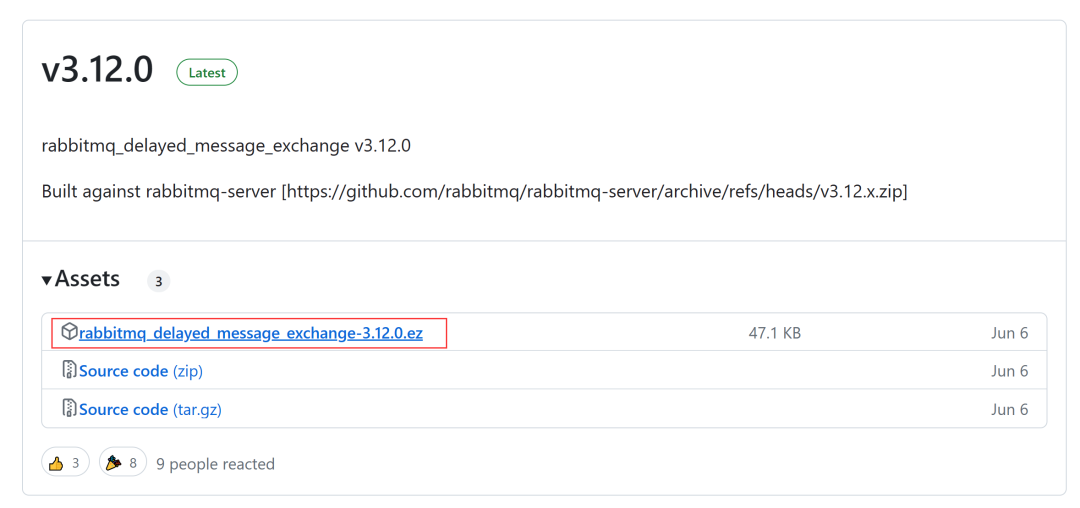Click the "9 people reacted" text
The width and height of the screenshot is (1080, 508).
pyautogui.click(x=215, y=464)
